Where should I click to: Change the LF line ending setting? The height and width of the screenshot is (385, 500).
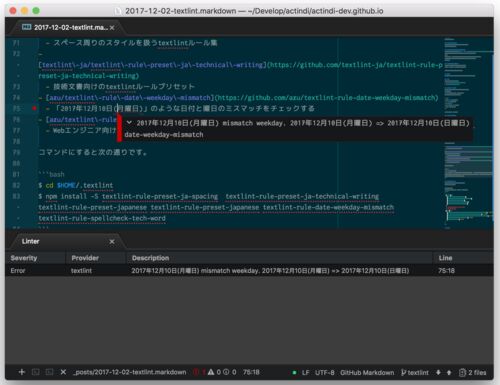(x=305, y=372)
